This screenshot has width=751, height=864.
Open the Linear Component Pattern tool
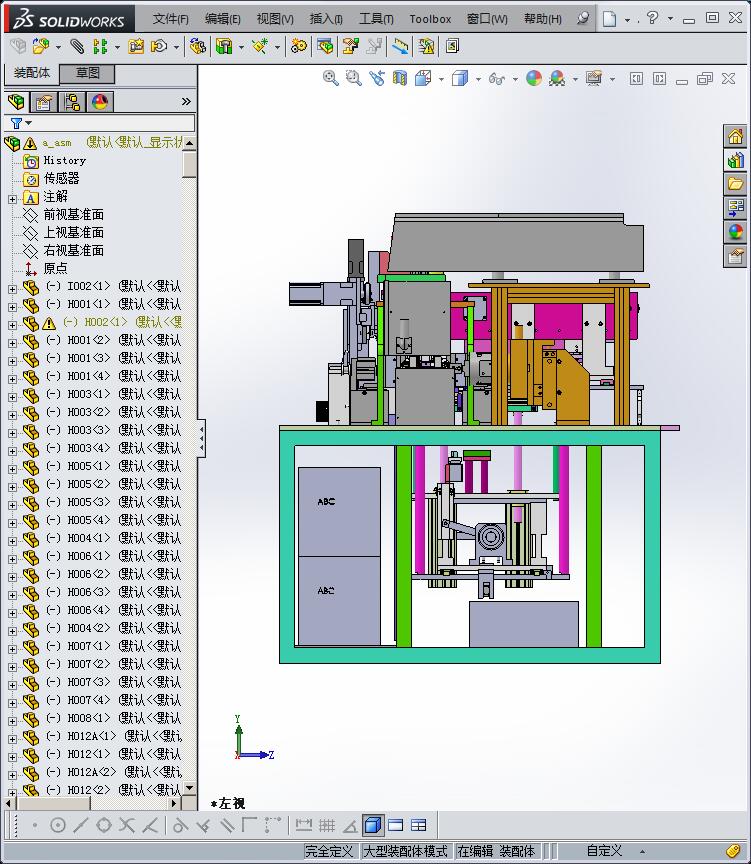pyautogui.click(x=100, y=46)
